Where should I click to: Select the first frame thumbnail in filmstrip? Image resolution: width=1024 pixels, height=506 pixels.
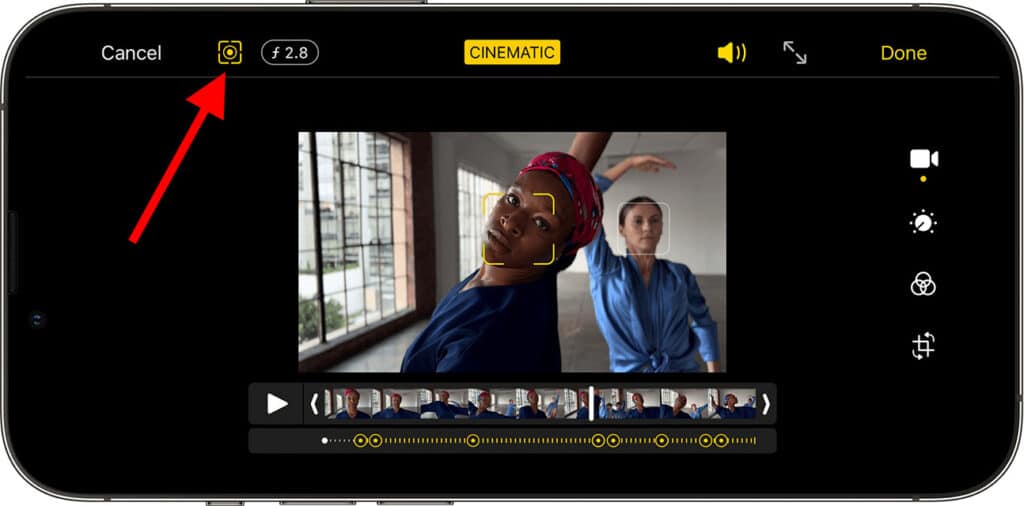click(342, 404)
